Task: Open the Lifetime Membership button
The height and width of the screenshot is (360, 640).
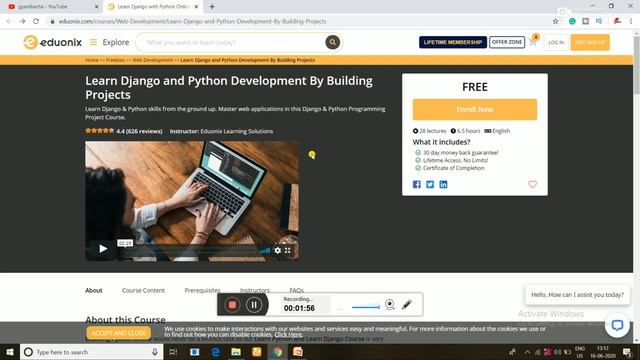Action: [x=453, y=42]
